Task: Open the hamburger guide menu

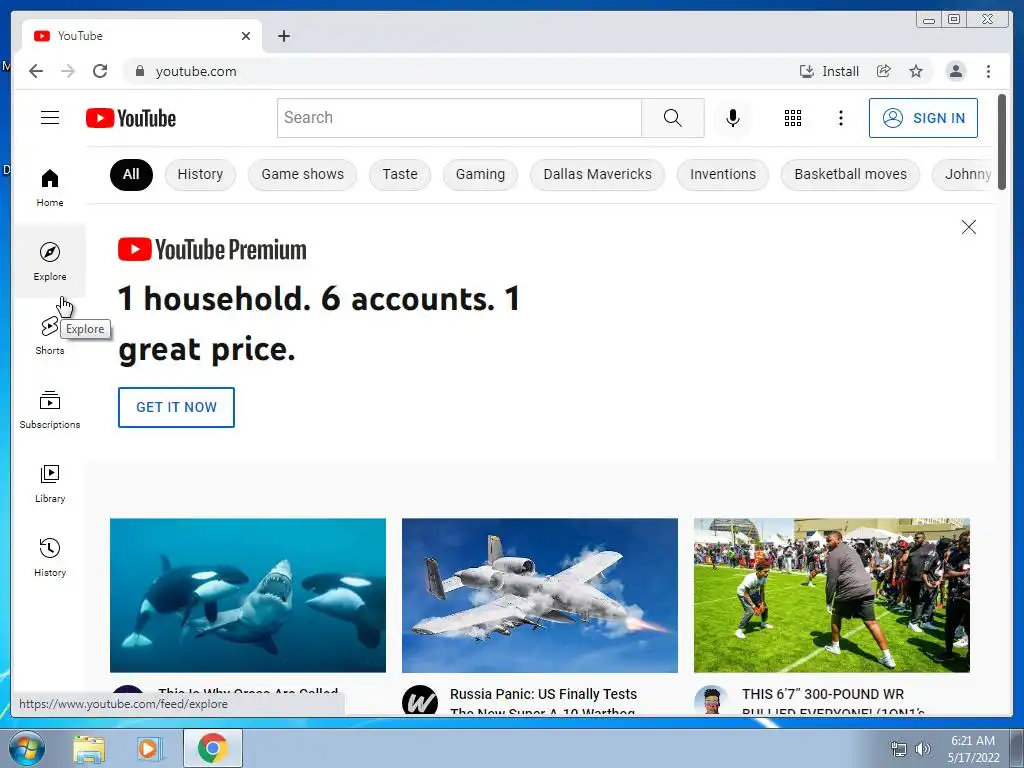Action: click(x=50, y=118)
